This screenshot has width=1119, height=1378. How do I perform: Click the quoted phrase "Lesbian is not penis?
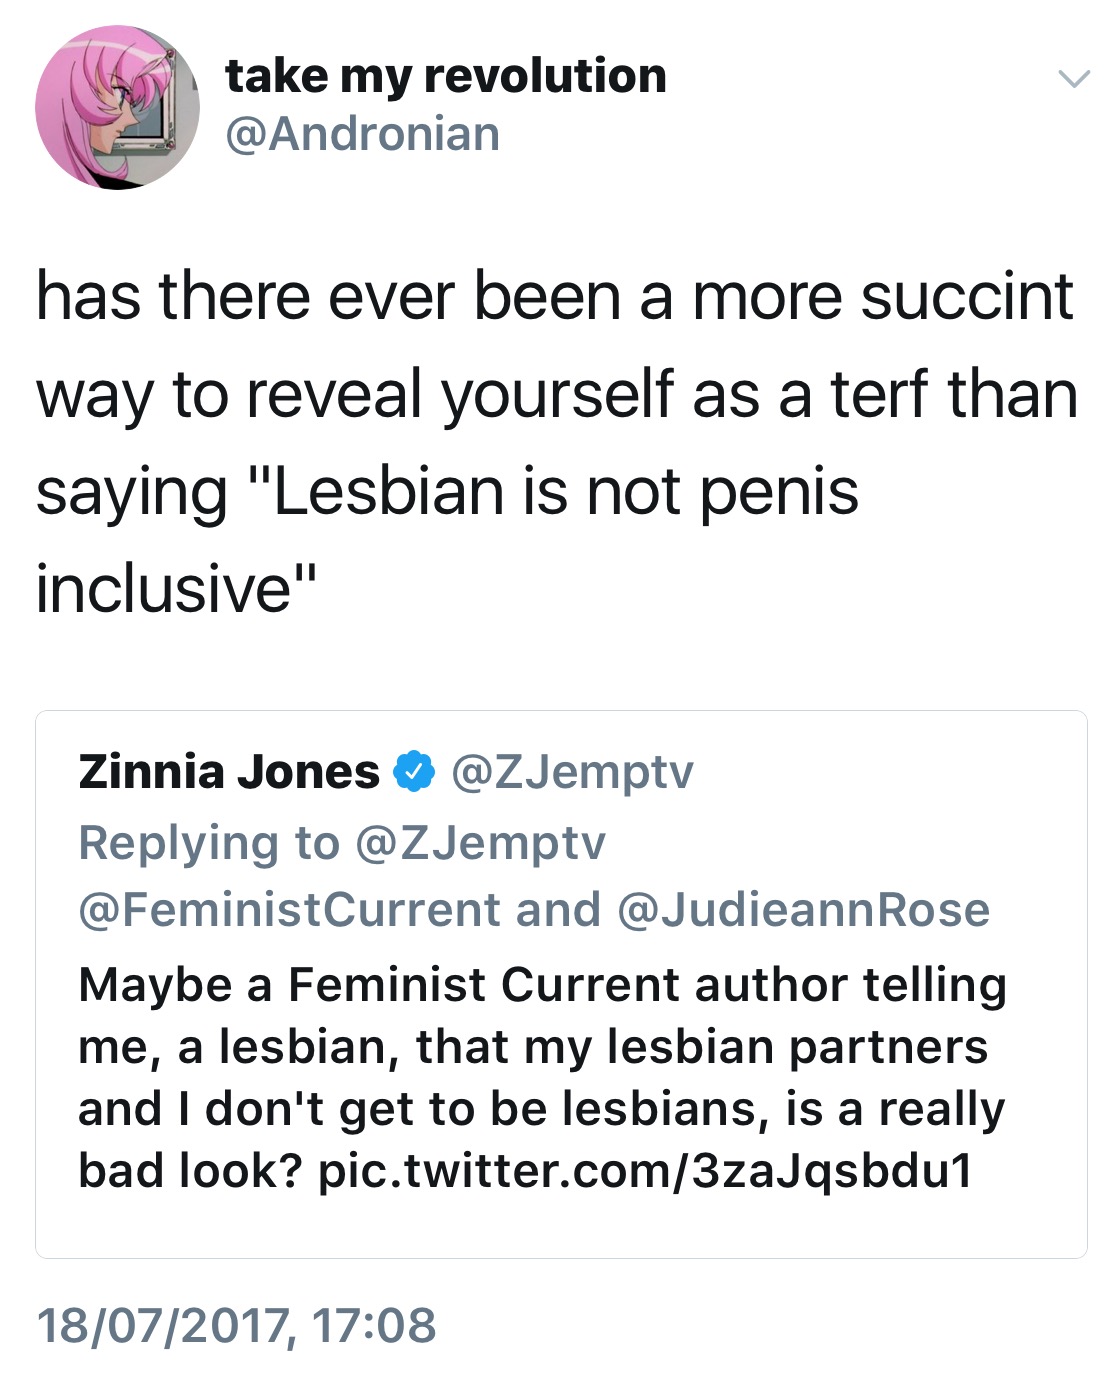pos(560,491)
